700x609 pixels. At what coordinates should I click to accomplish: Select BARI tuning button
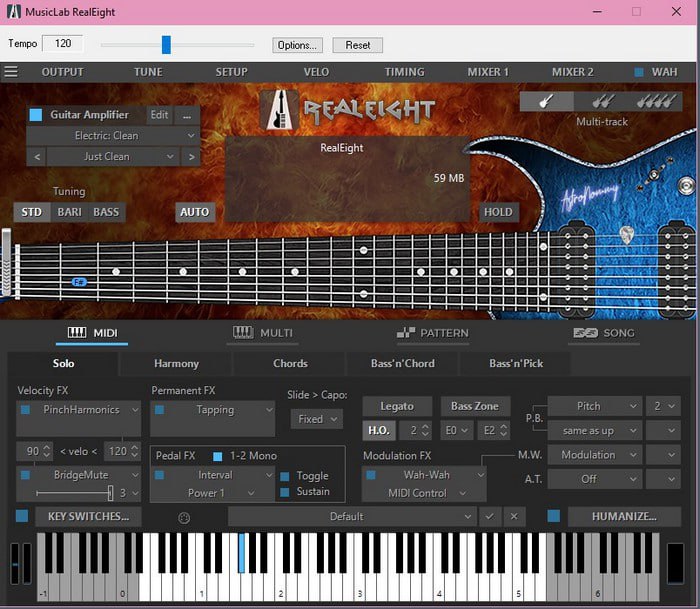70,212
